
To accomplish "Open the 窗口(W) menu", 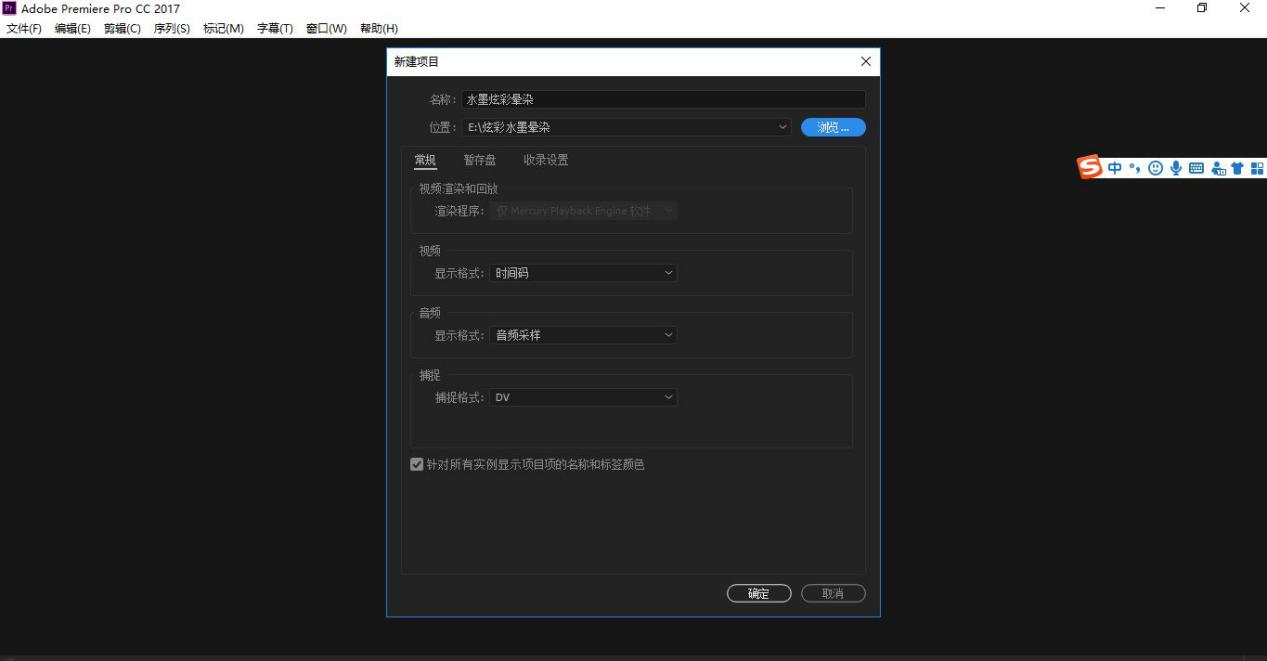I will (x=326, y=28).
